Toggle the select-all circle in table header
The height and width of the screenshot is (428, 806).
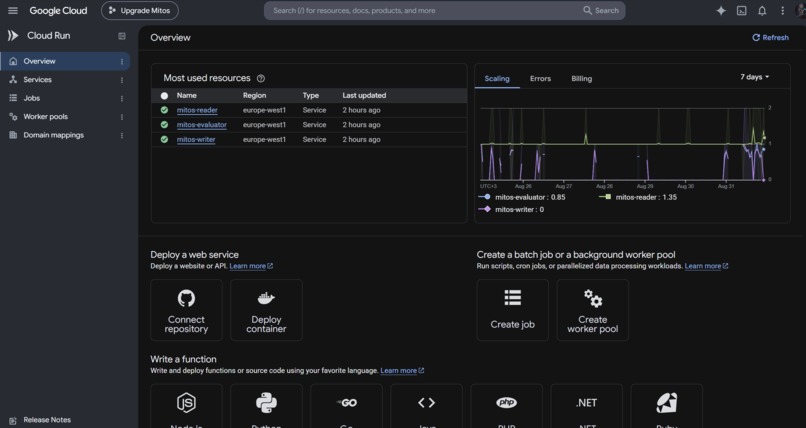click(164, 96)
